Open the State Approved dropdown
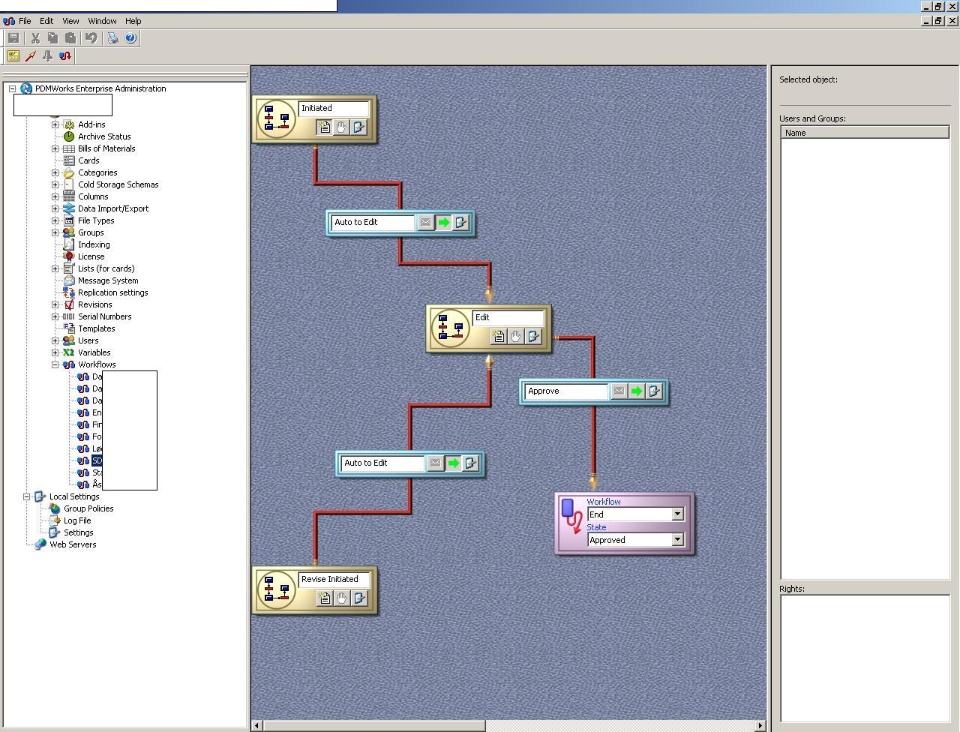960x732 pixels. [x=678, y=540]
